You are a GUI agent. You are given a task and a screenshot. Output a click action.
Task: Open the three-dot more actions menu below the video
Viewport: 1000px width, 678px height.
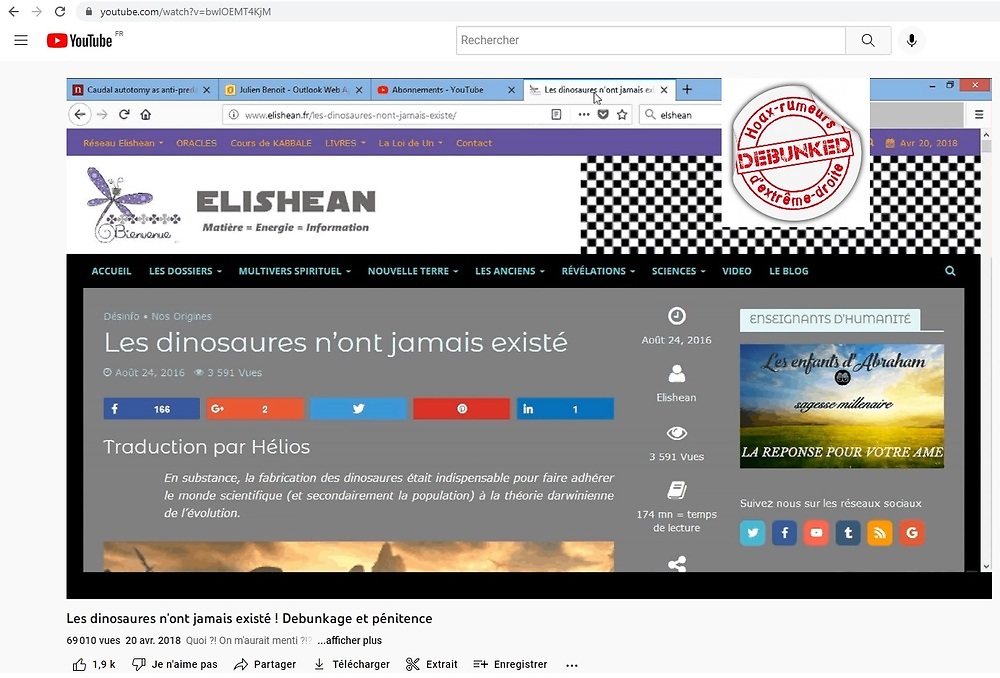coord(571,665)
